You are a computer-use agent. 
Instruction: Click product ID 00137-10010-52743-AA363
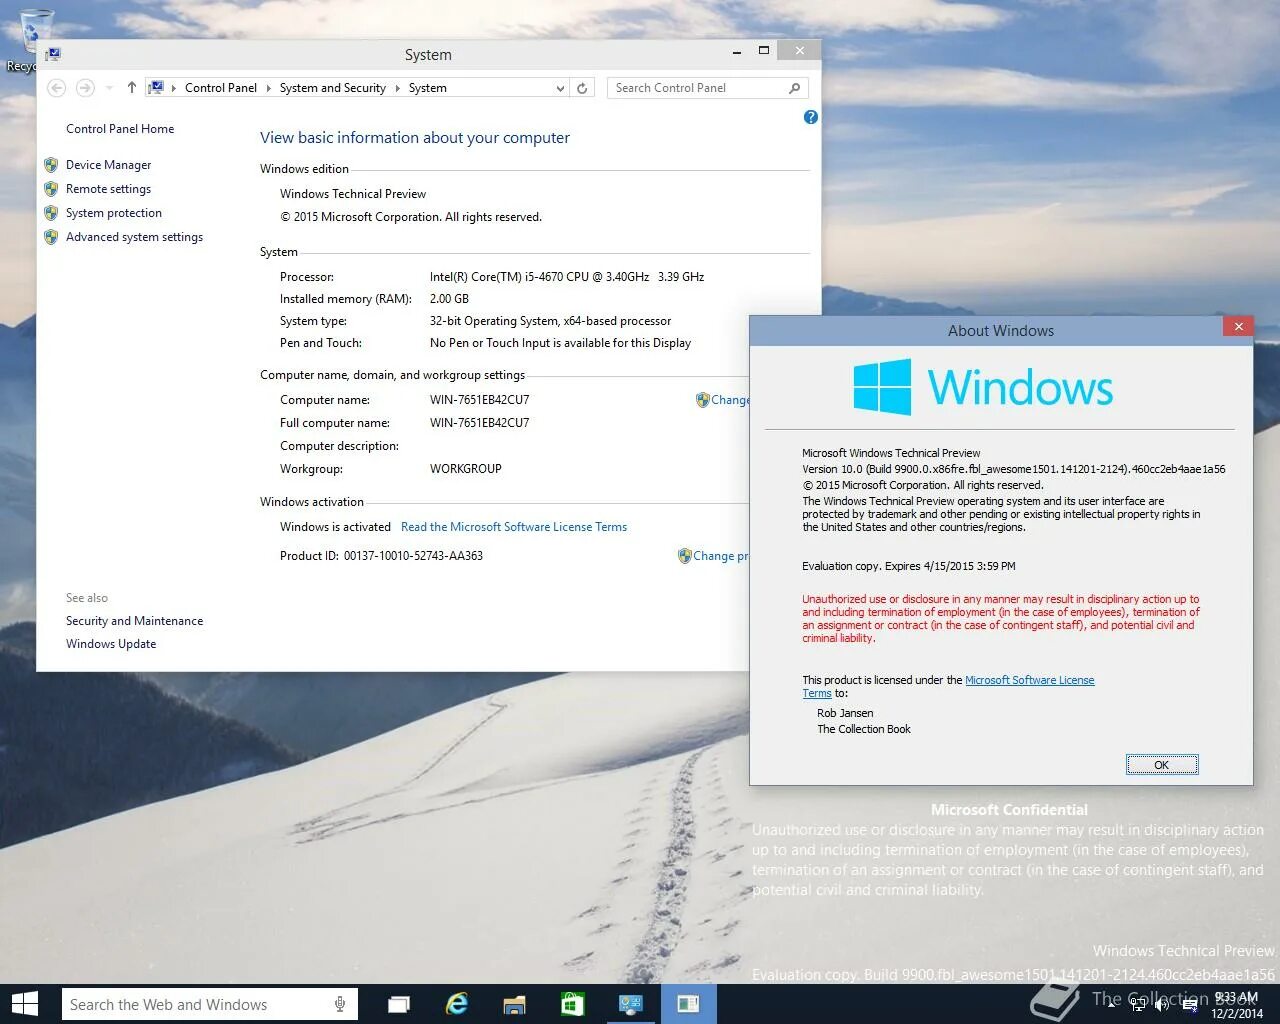pyautogui.click(x=413, y=556)
